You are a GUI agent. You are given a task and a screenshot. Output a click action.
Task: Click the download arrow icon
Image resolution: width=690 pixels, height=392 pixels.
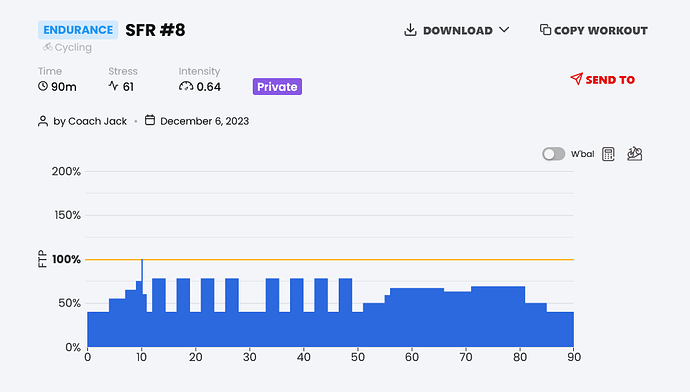[x=410, y=30]
